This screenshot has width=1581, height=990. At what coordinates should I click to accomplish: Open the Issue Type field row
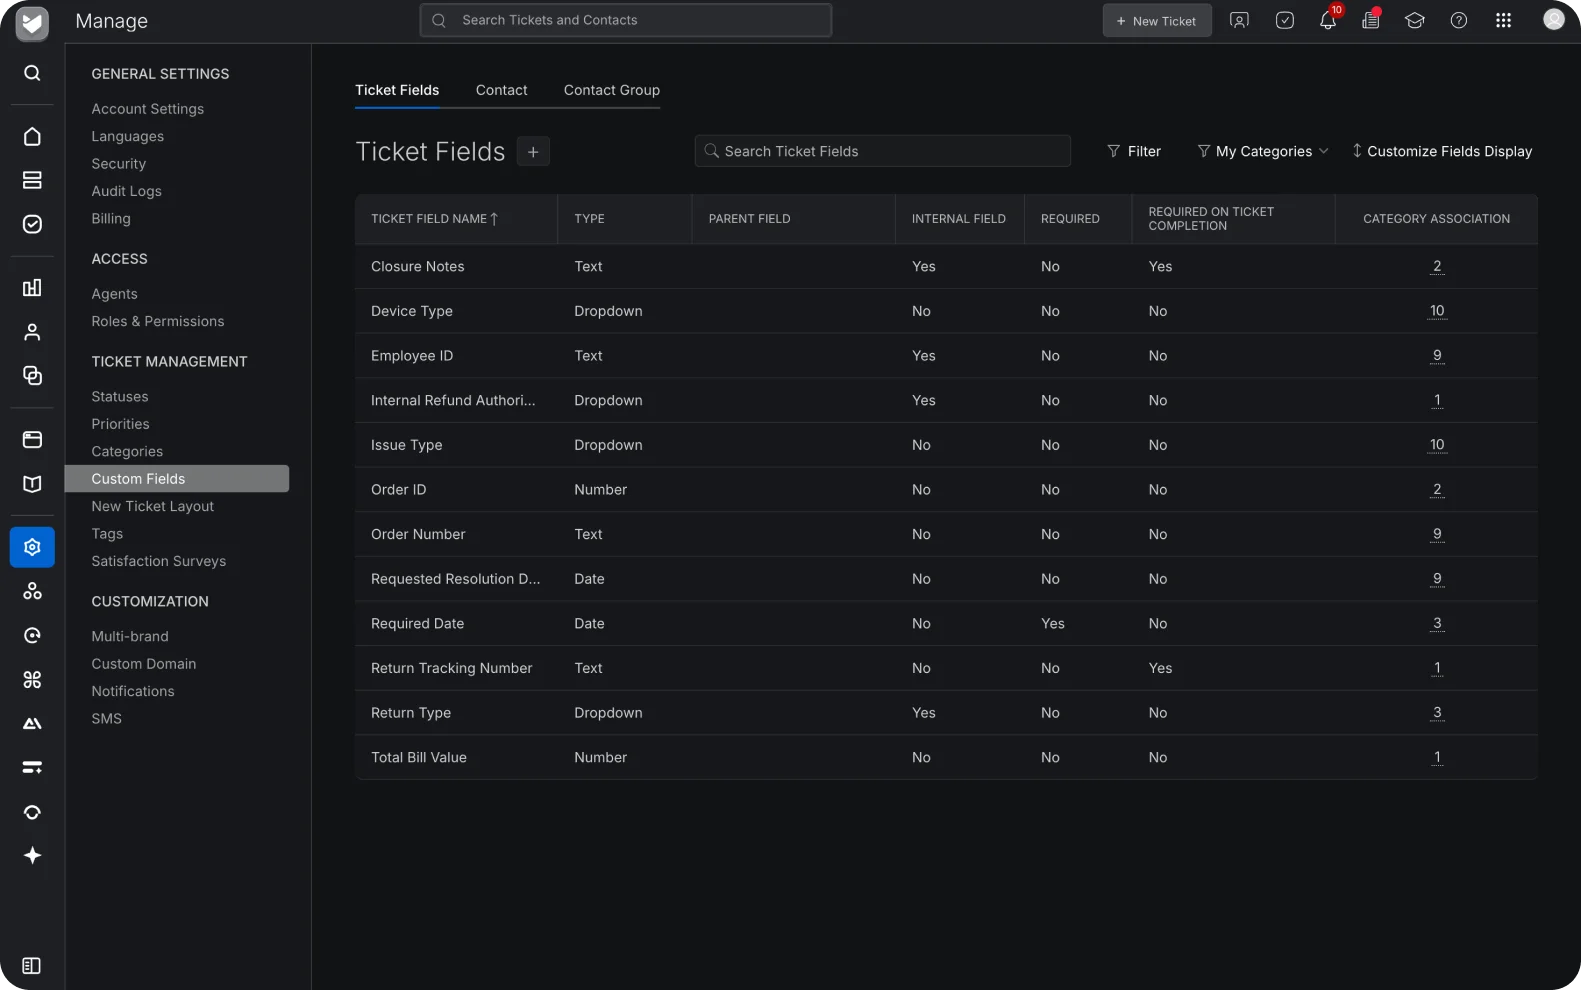(x=946, y=445)
